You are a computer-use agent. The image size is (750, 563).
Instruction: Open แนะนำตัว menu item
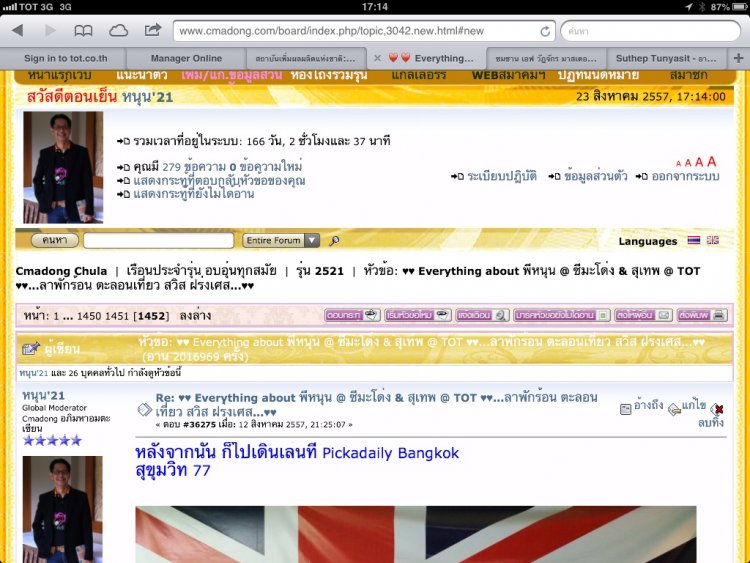tap(141, 76)
